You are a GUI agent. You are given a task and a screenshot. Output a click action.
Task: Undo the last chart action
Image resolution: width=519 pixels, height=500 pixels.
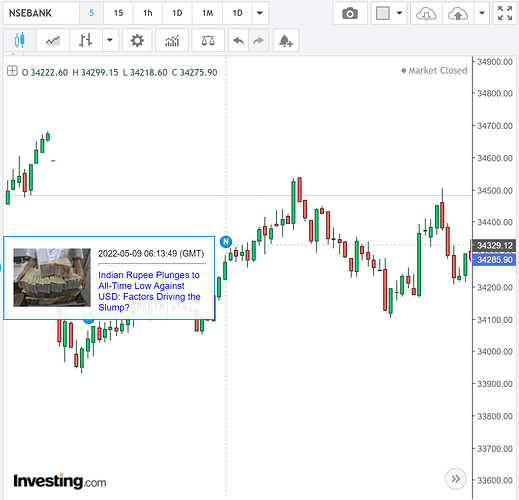point(238,41)
